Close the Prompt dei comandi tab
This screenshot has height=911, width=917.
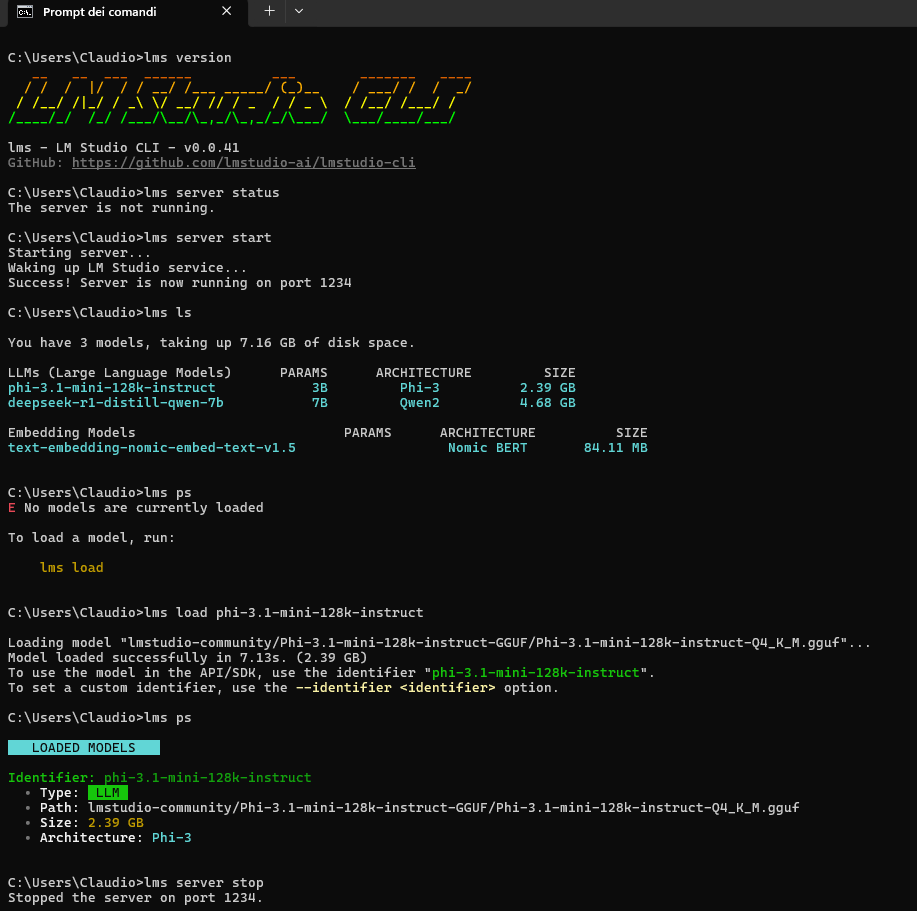point(226,11)
